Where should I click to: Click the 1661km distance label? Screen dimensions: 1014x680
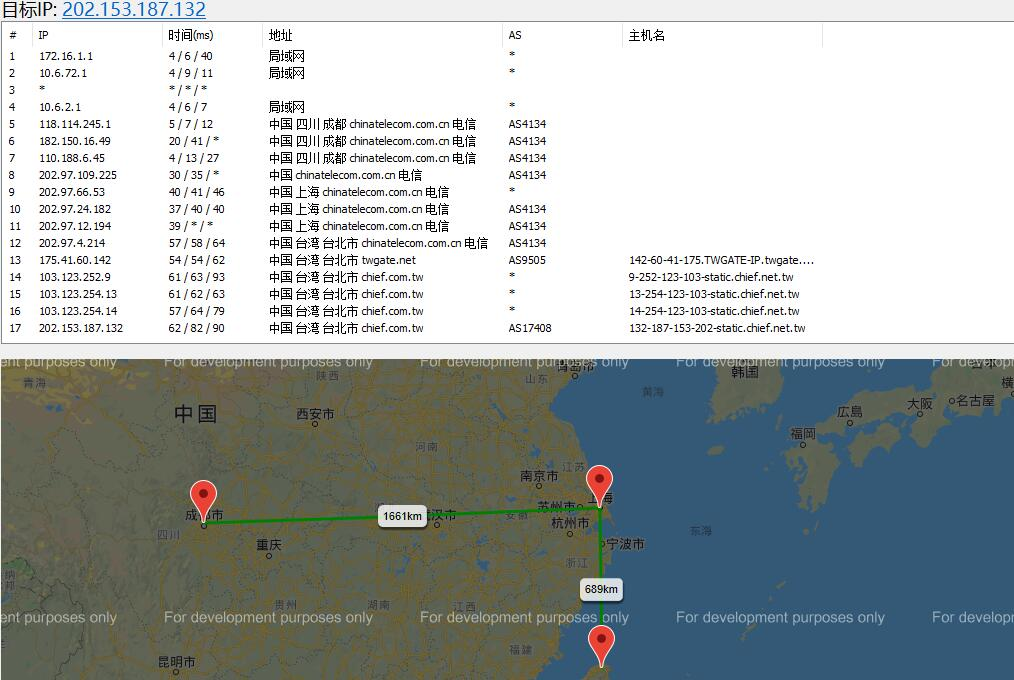click(402, 516)
